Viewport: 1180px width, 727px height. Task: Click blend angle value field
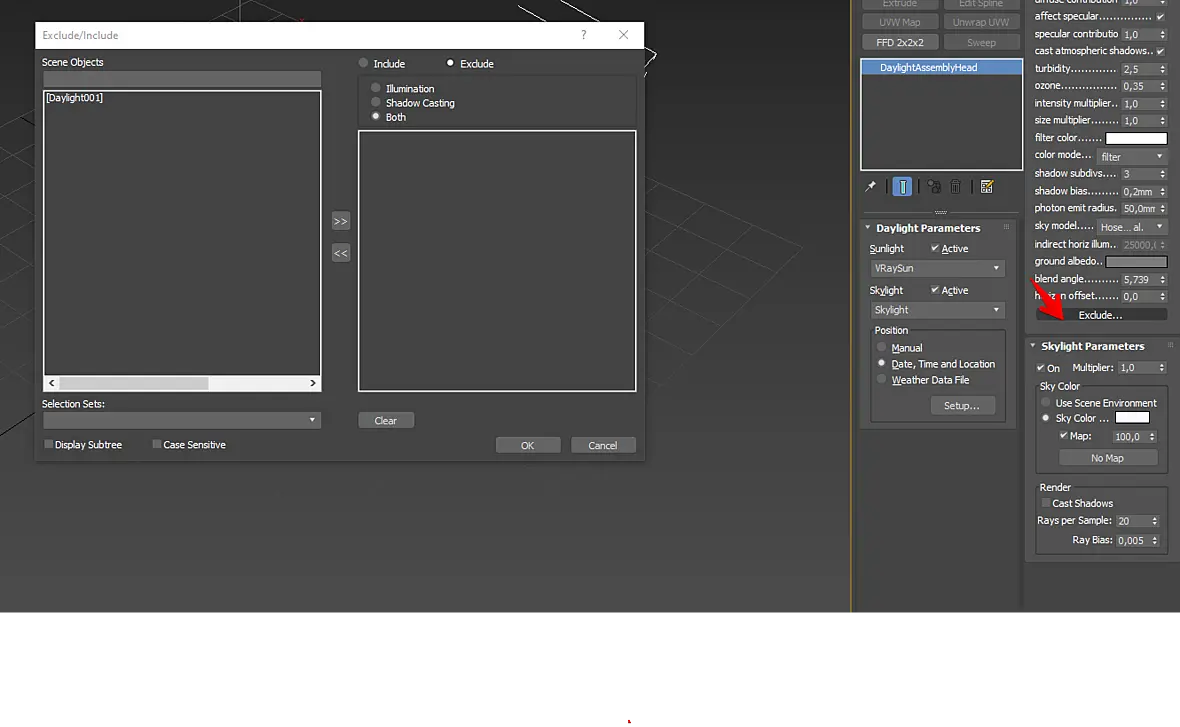coord(1139,279)
